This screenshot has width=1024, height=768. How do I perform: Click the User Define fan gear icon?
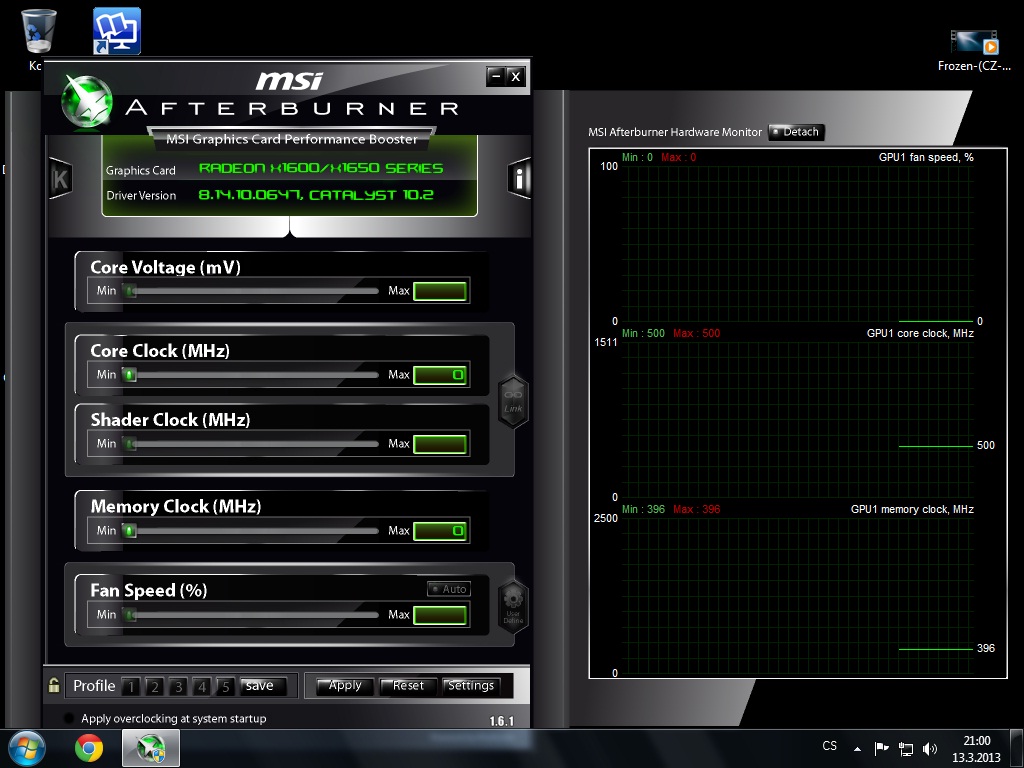(x=513, y=606)
